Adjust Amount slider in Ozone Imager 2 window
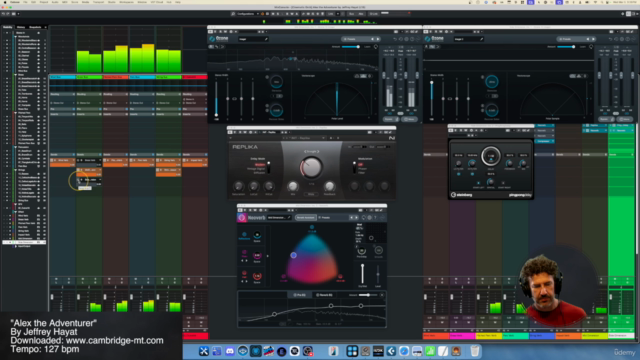This screenshot has height=360, width=640. (567, 47)
